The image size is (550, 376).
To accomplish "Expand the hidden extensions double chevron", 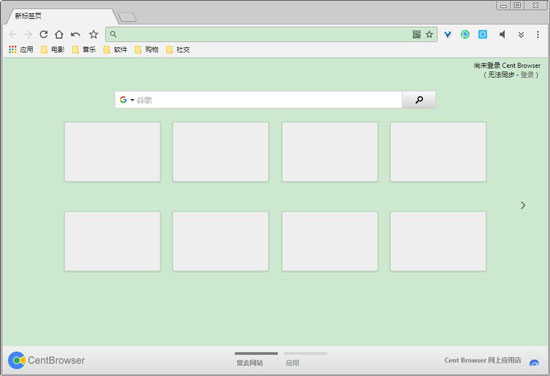I will 521,34.
